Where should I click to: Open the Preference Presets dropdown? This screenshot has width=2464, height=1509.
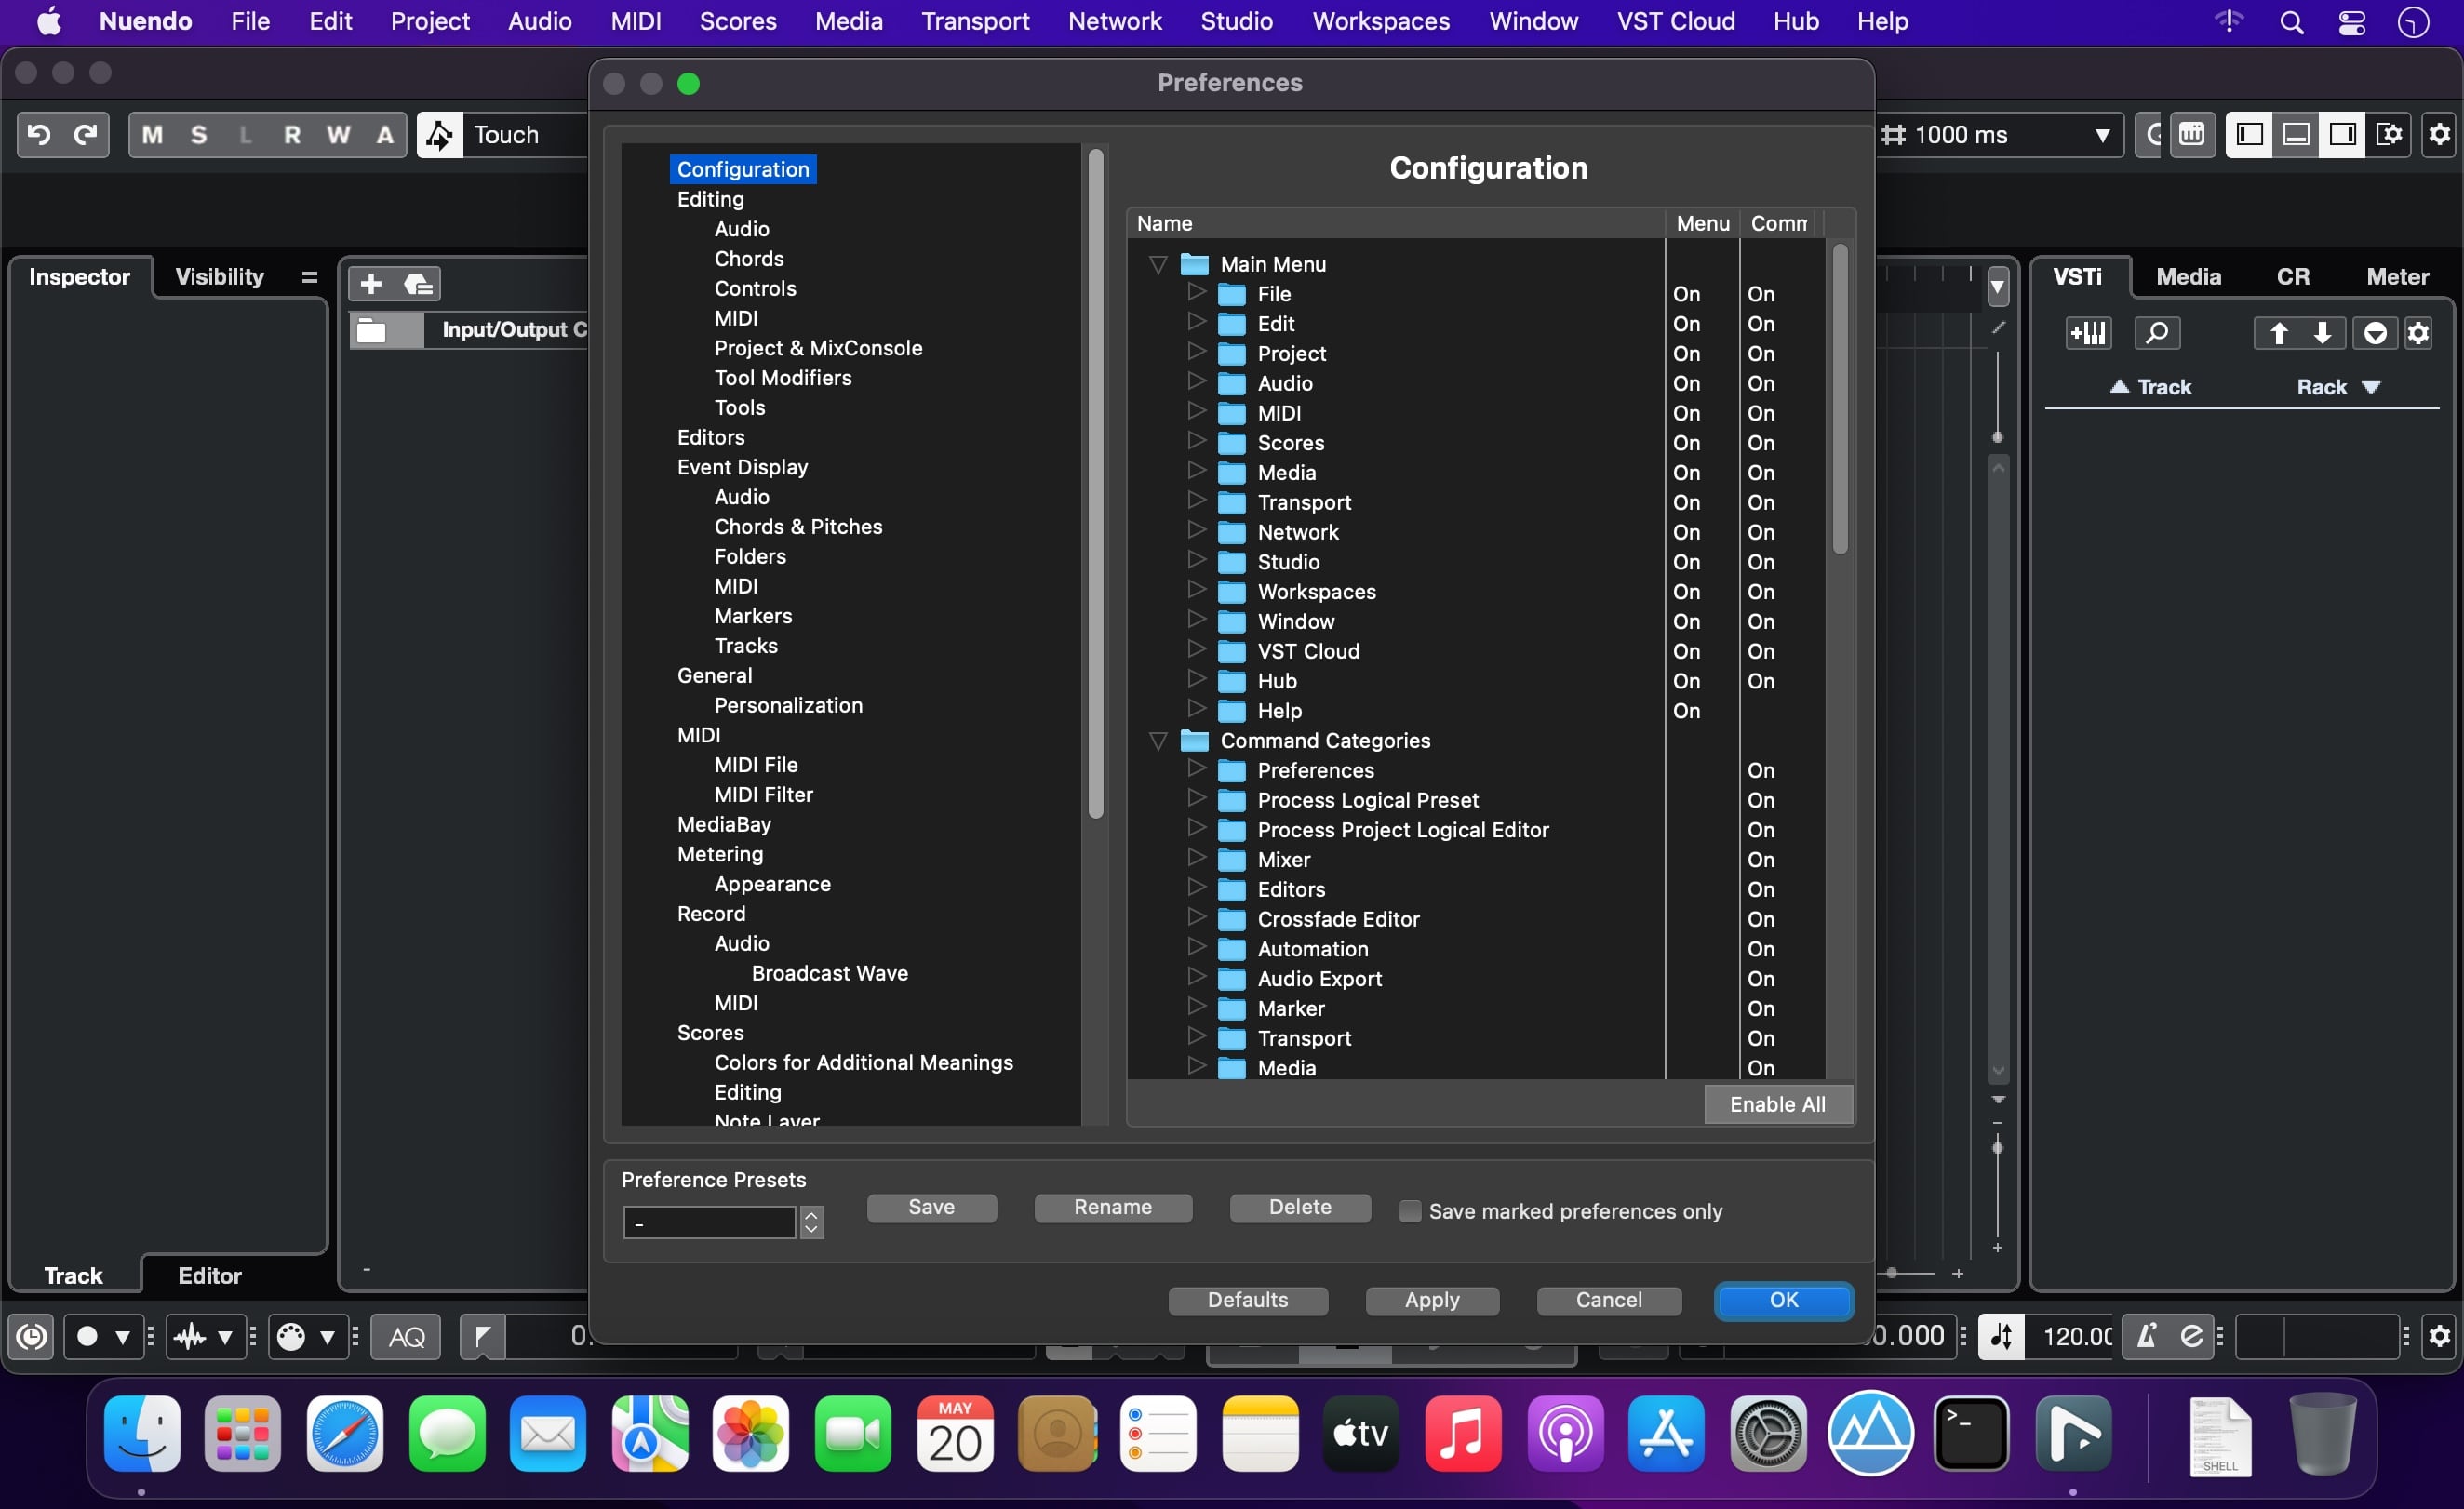coord(812,1222)
